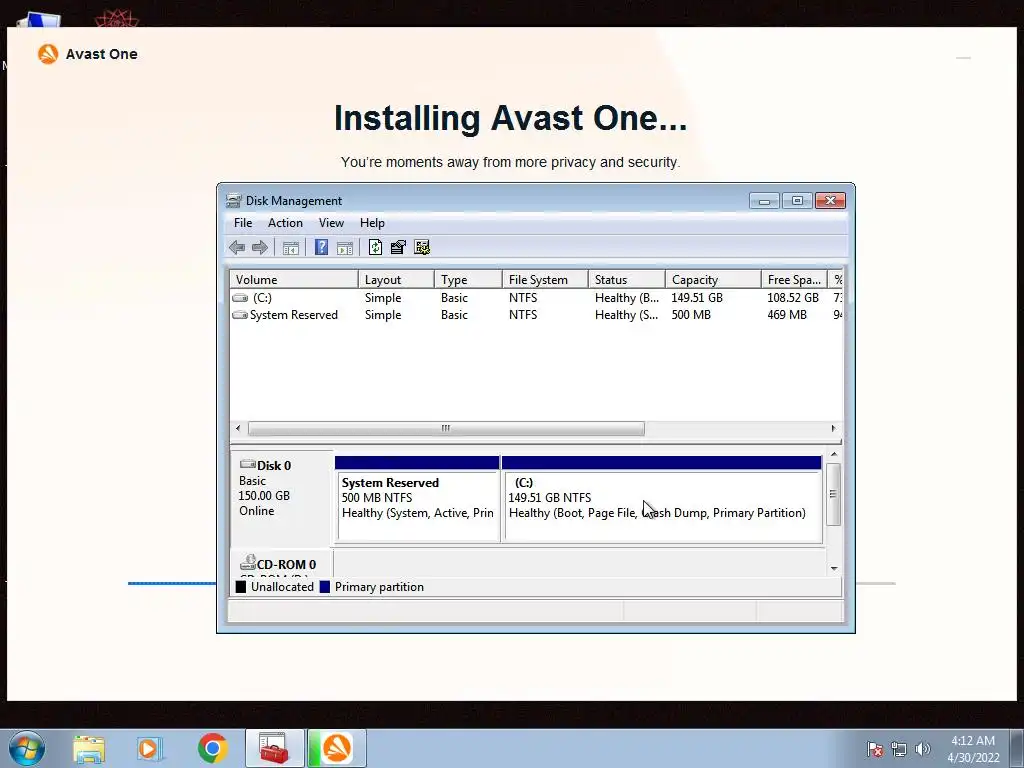Toggle the action pane toolbar icon
The width and height of the screenshot is (1024, 768).
[345, 248]
